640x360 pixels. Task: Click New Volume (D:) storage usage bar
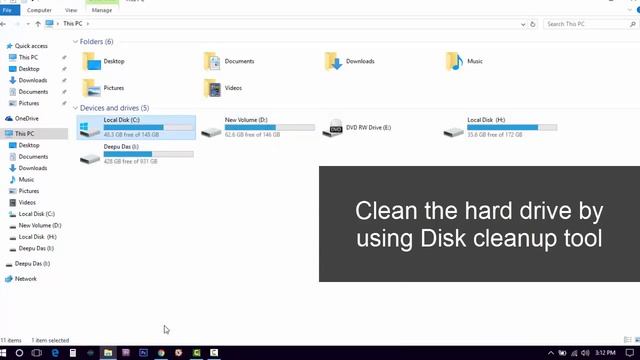[270, 127]
